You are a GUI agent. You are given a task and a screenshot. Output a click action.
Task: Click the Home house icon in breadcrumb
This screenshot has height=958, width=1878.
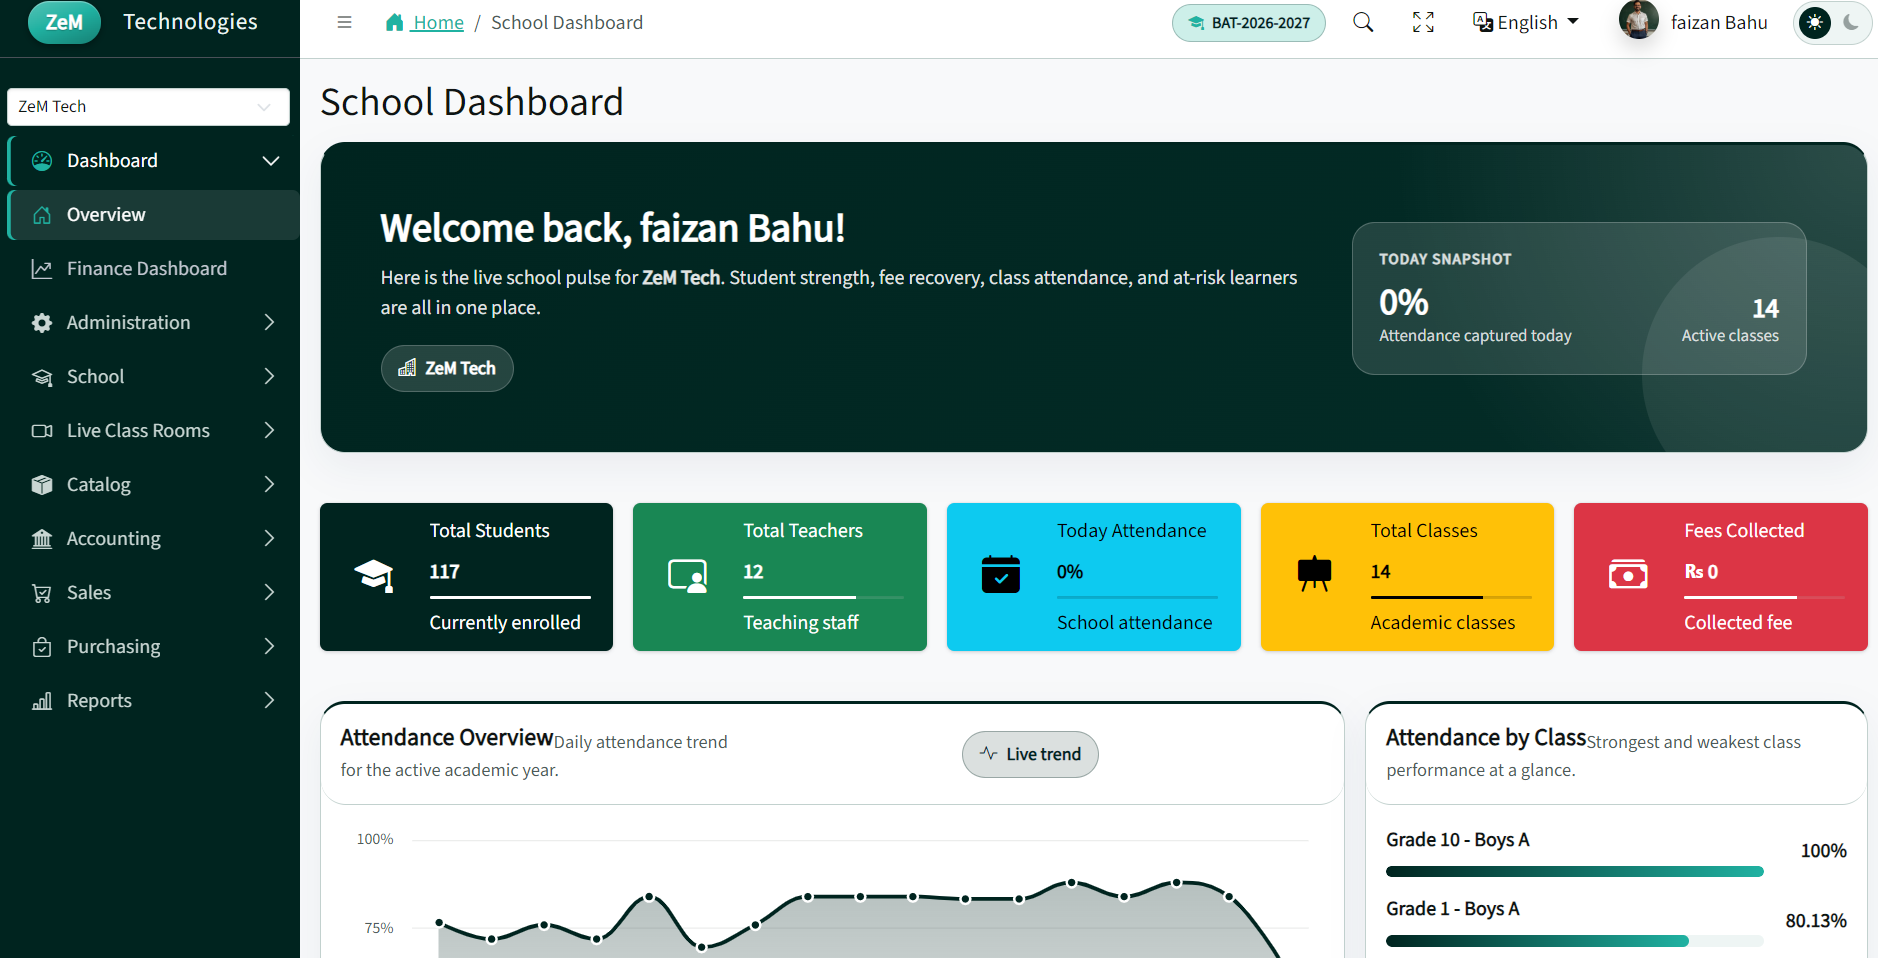click(x=395, y=22)
